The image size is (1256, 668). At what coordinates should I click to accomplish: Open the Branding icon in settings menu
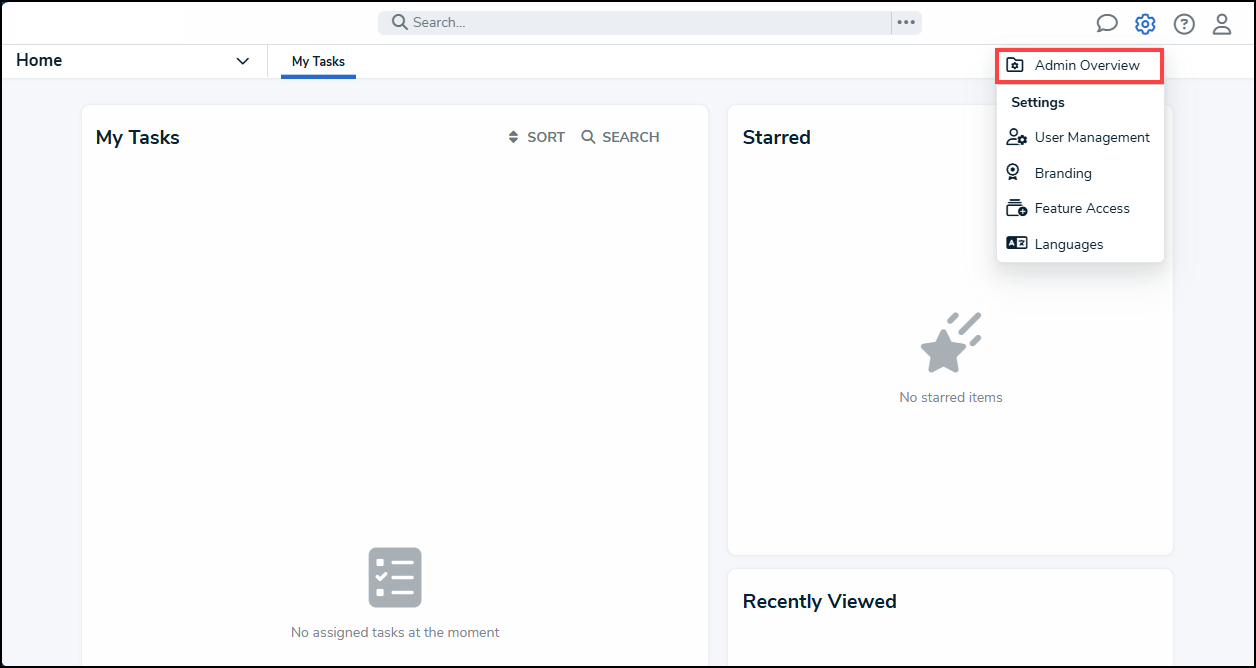click(x=1015, y=172)
